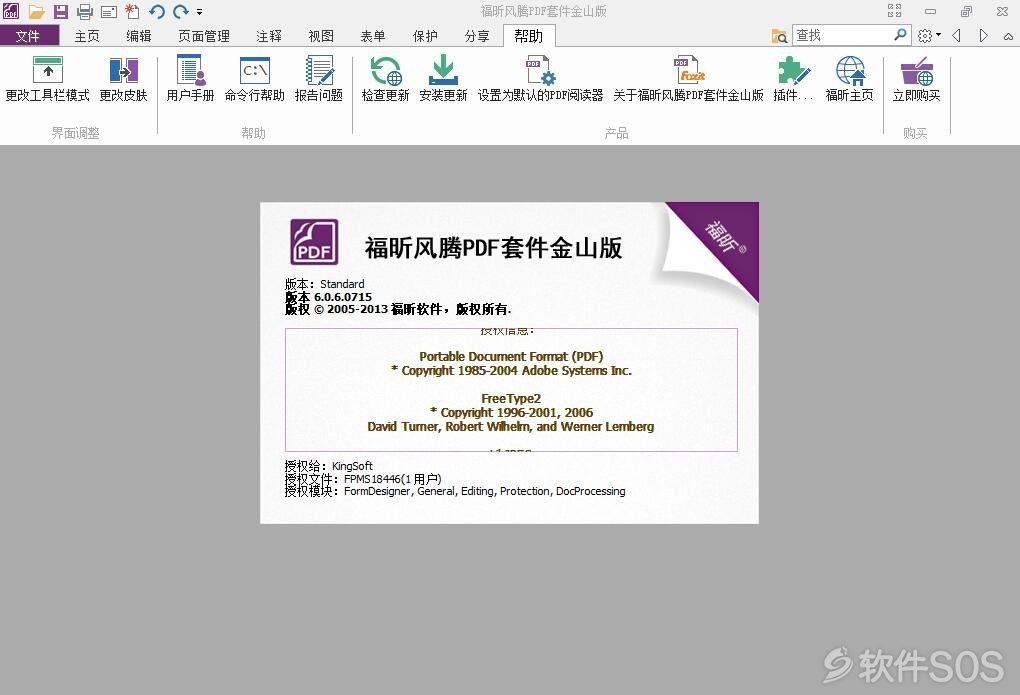
Task: Open the 保护 ribbon tab
Action: pos(425,36)
